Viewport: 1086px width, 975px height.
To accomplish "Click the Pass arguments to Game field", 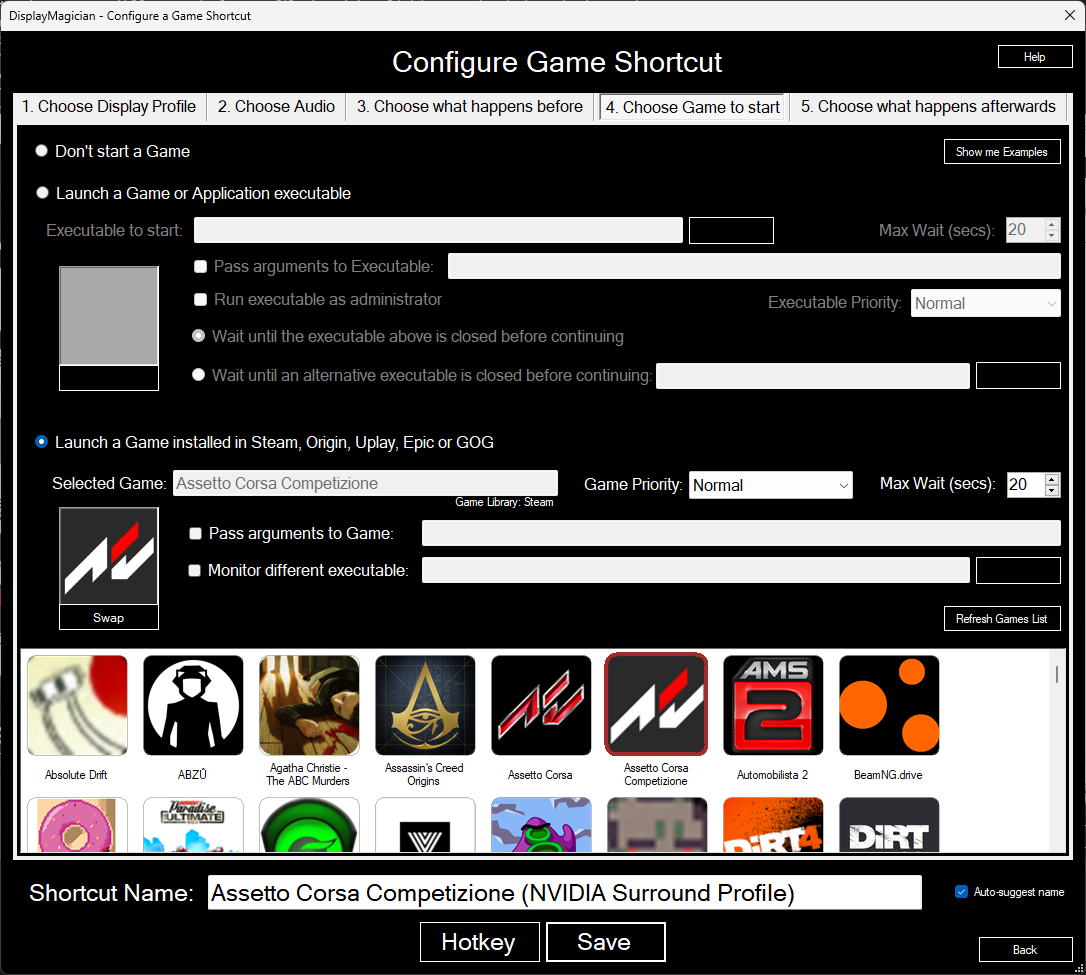I will [741, 533].
